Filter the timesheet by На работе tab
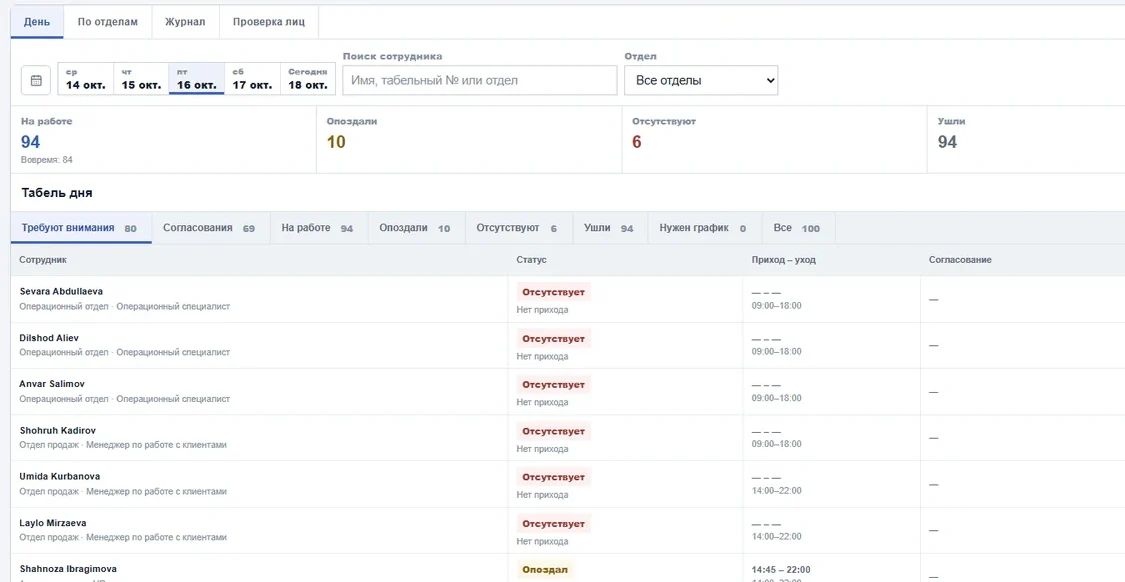The image size is (1125, 582). [318, 228]
